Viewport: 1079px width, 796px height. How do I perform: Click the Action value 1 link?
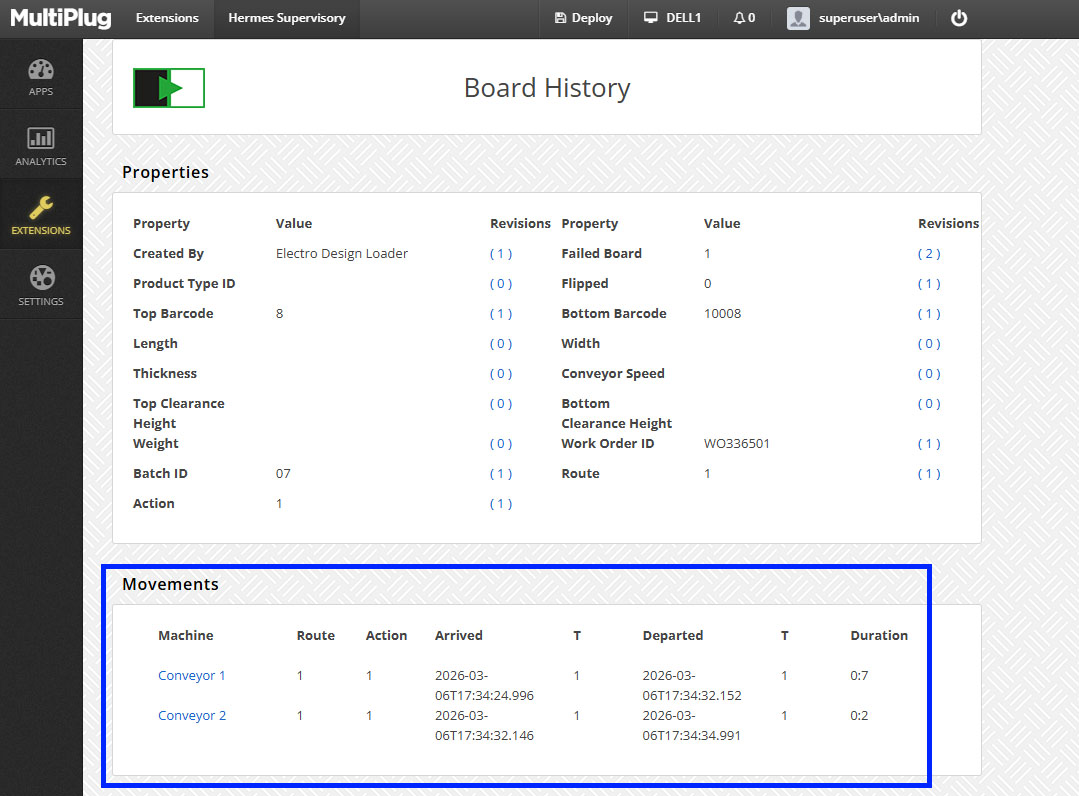tap(279, 504)
